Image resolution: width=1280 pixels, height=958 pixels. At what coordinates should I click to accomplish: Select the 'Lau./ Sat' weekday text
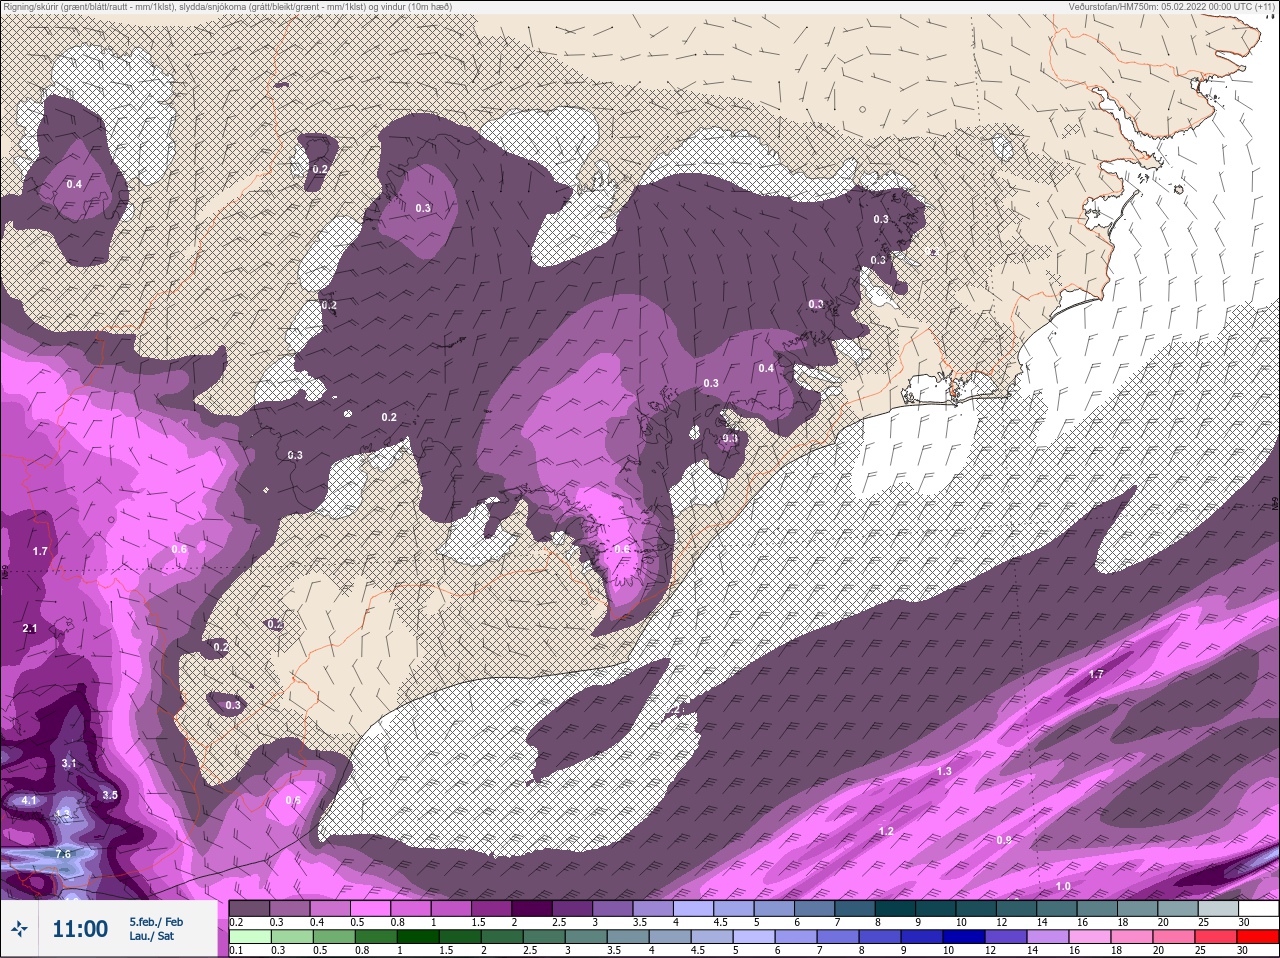point(151,936)
